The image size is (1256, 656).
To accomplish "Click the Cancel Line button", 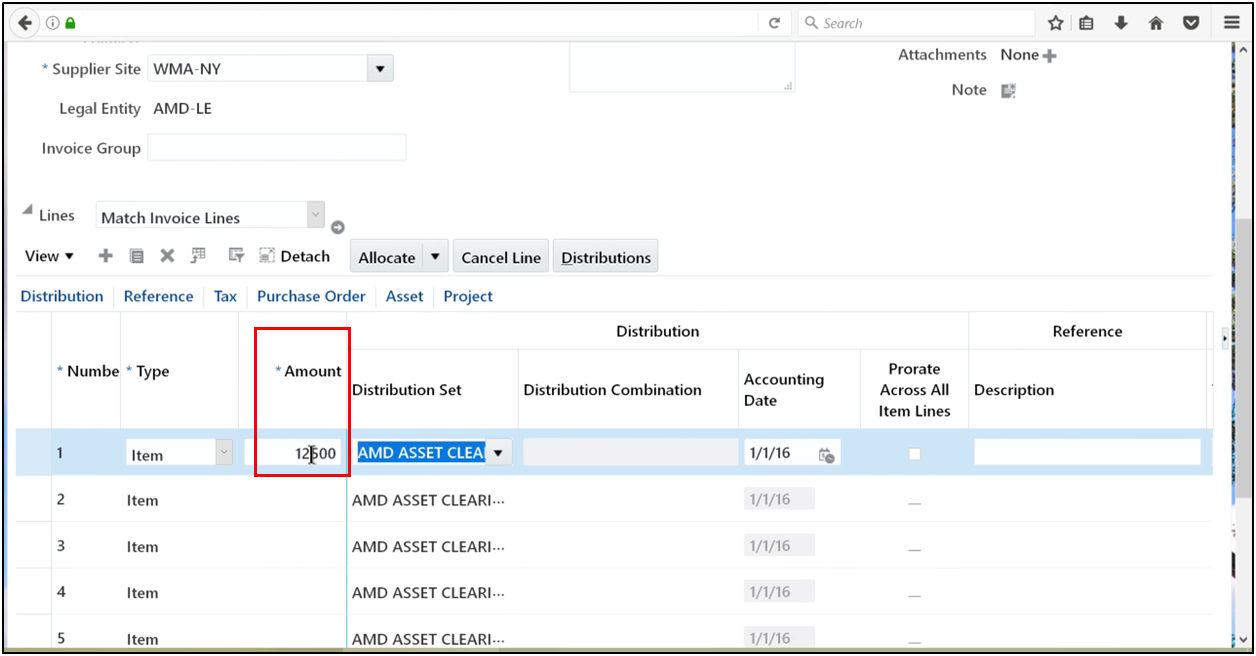I will 500,257.
